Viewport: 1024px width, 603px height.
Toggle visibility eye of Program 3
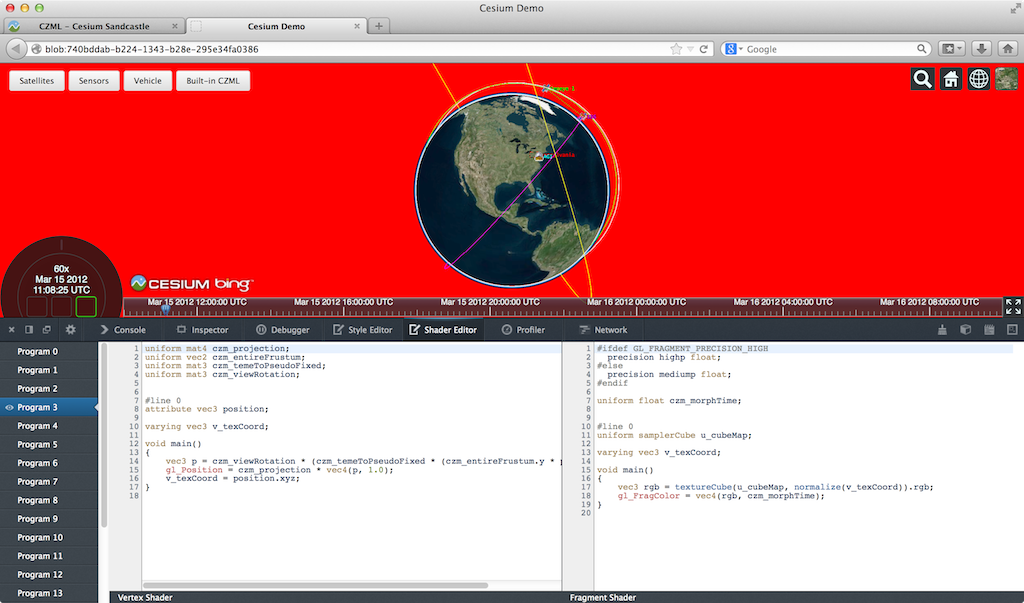[9, 407]
